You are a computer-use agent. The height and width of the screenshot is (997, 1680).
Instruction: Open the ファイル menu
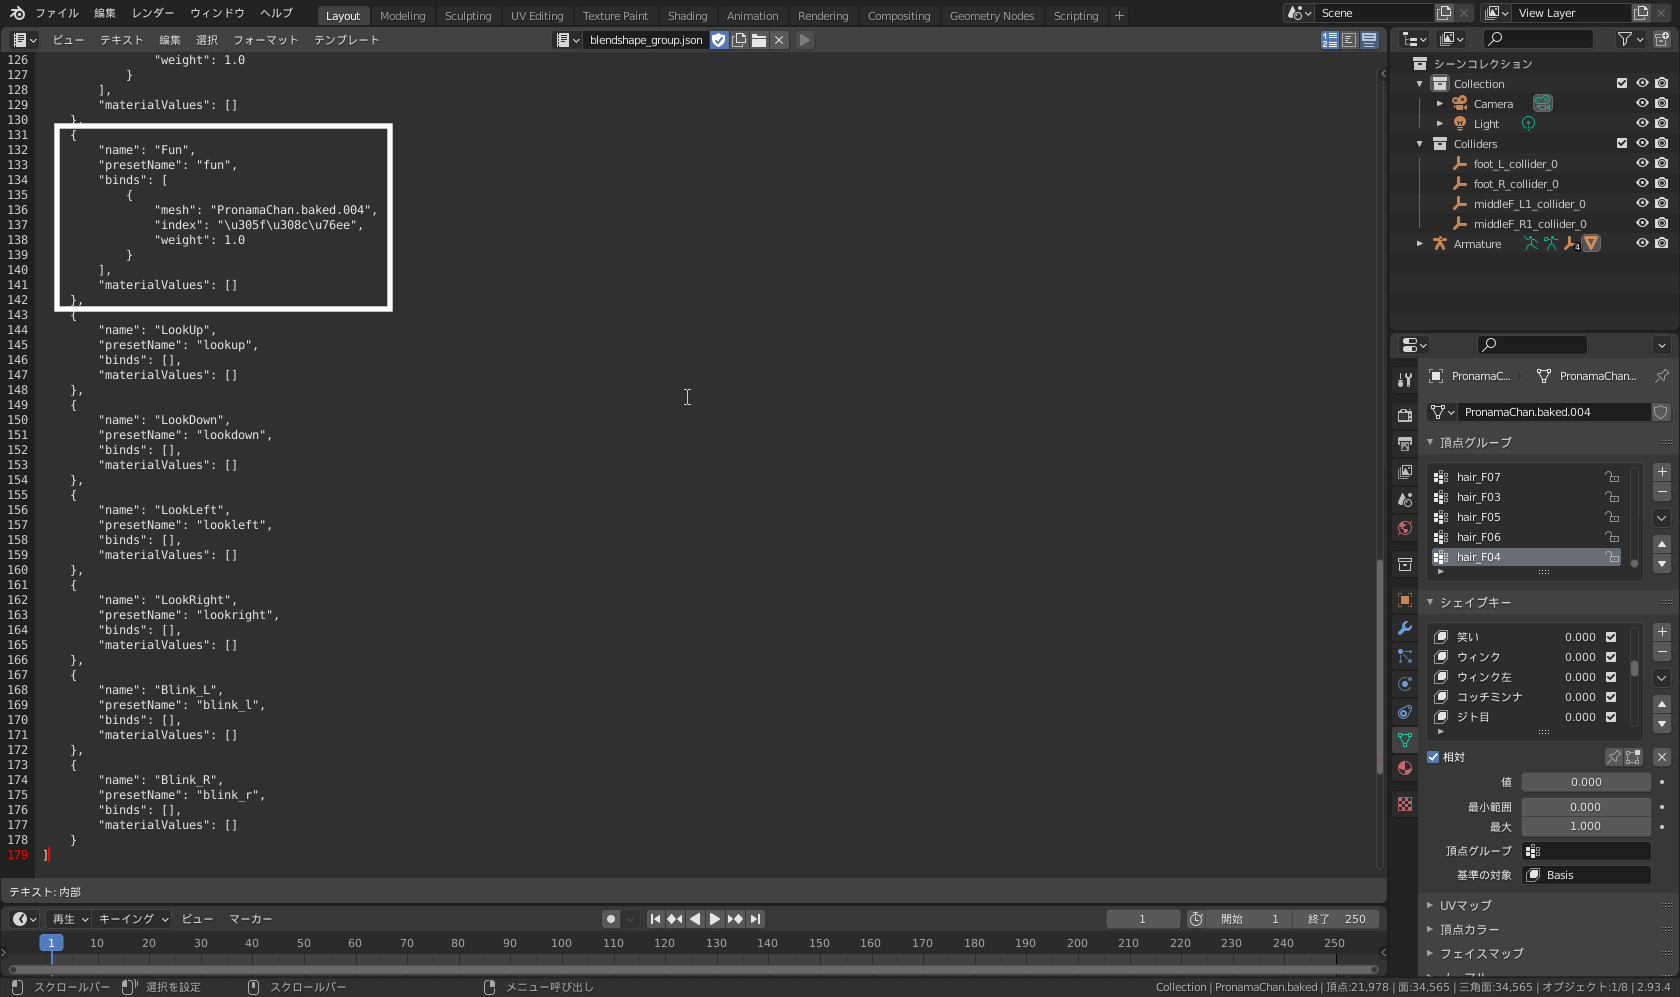pyautogui.click(x=57, y=14)
